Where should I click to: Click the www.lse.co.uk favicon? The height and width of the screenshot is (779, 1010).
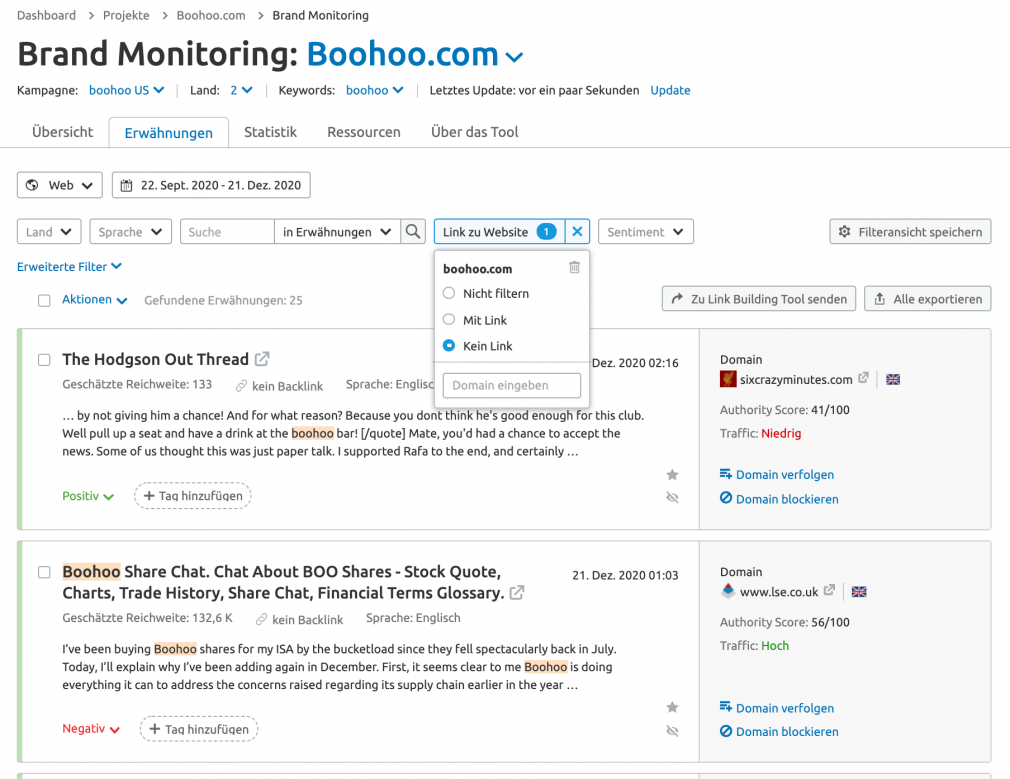pyautogui.click(x=728, y=591)
